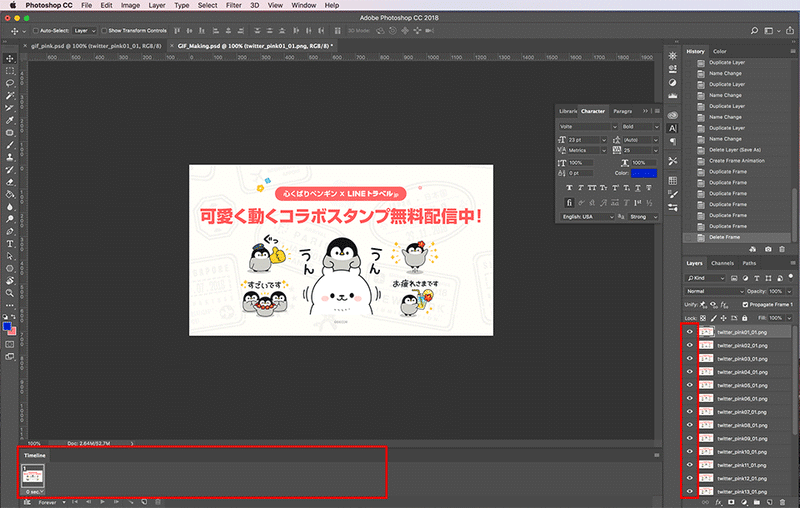This screenshot has height=508, width=800.
Task: Delete selected frame in Timeline panel
Action: click(158, 502)
